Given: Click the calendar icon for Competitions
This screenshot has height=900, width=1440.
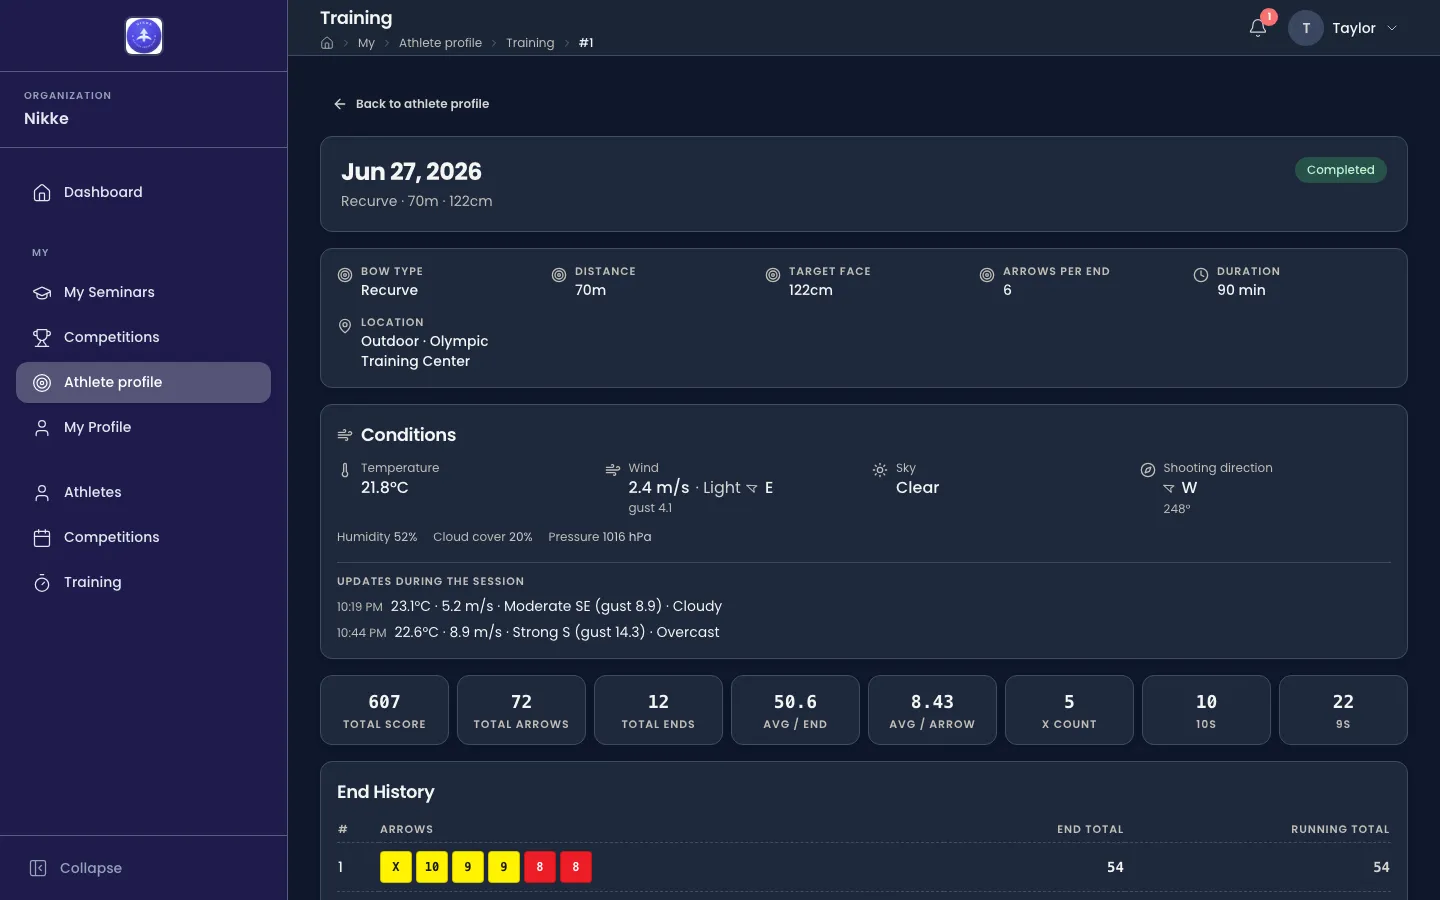Looking at the screenshot, I should [x=42, y=537].
